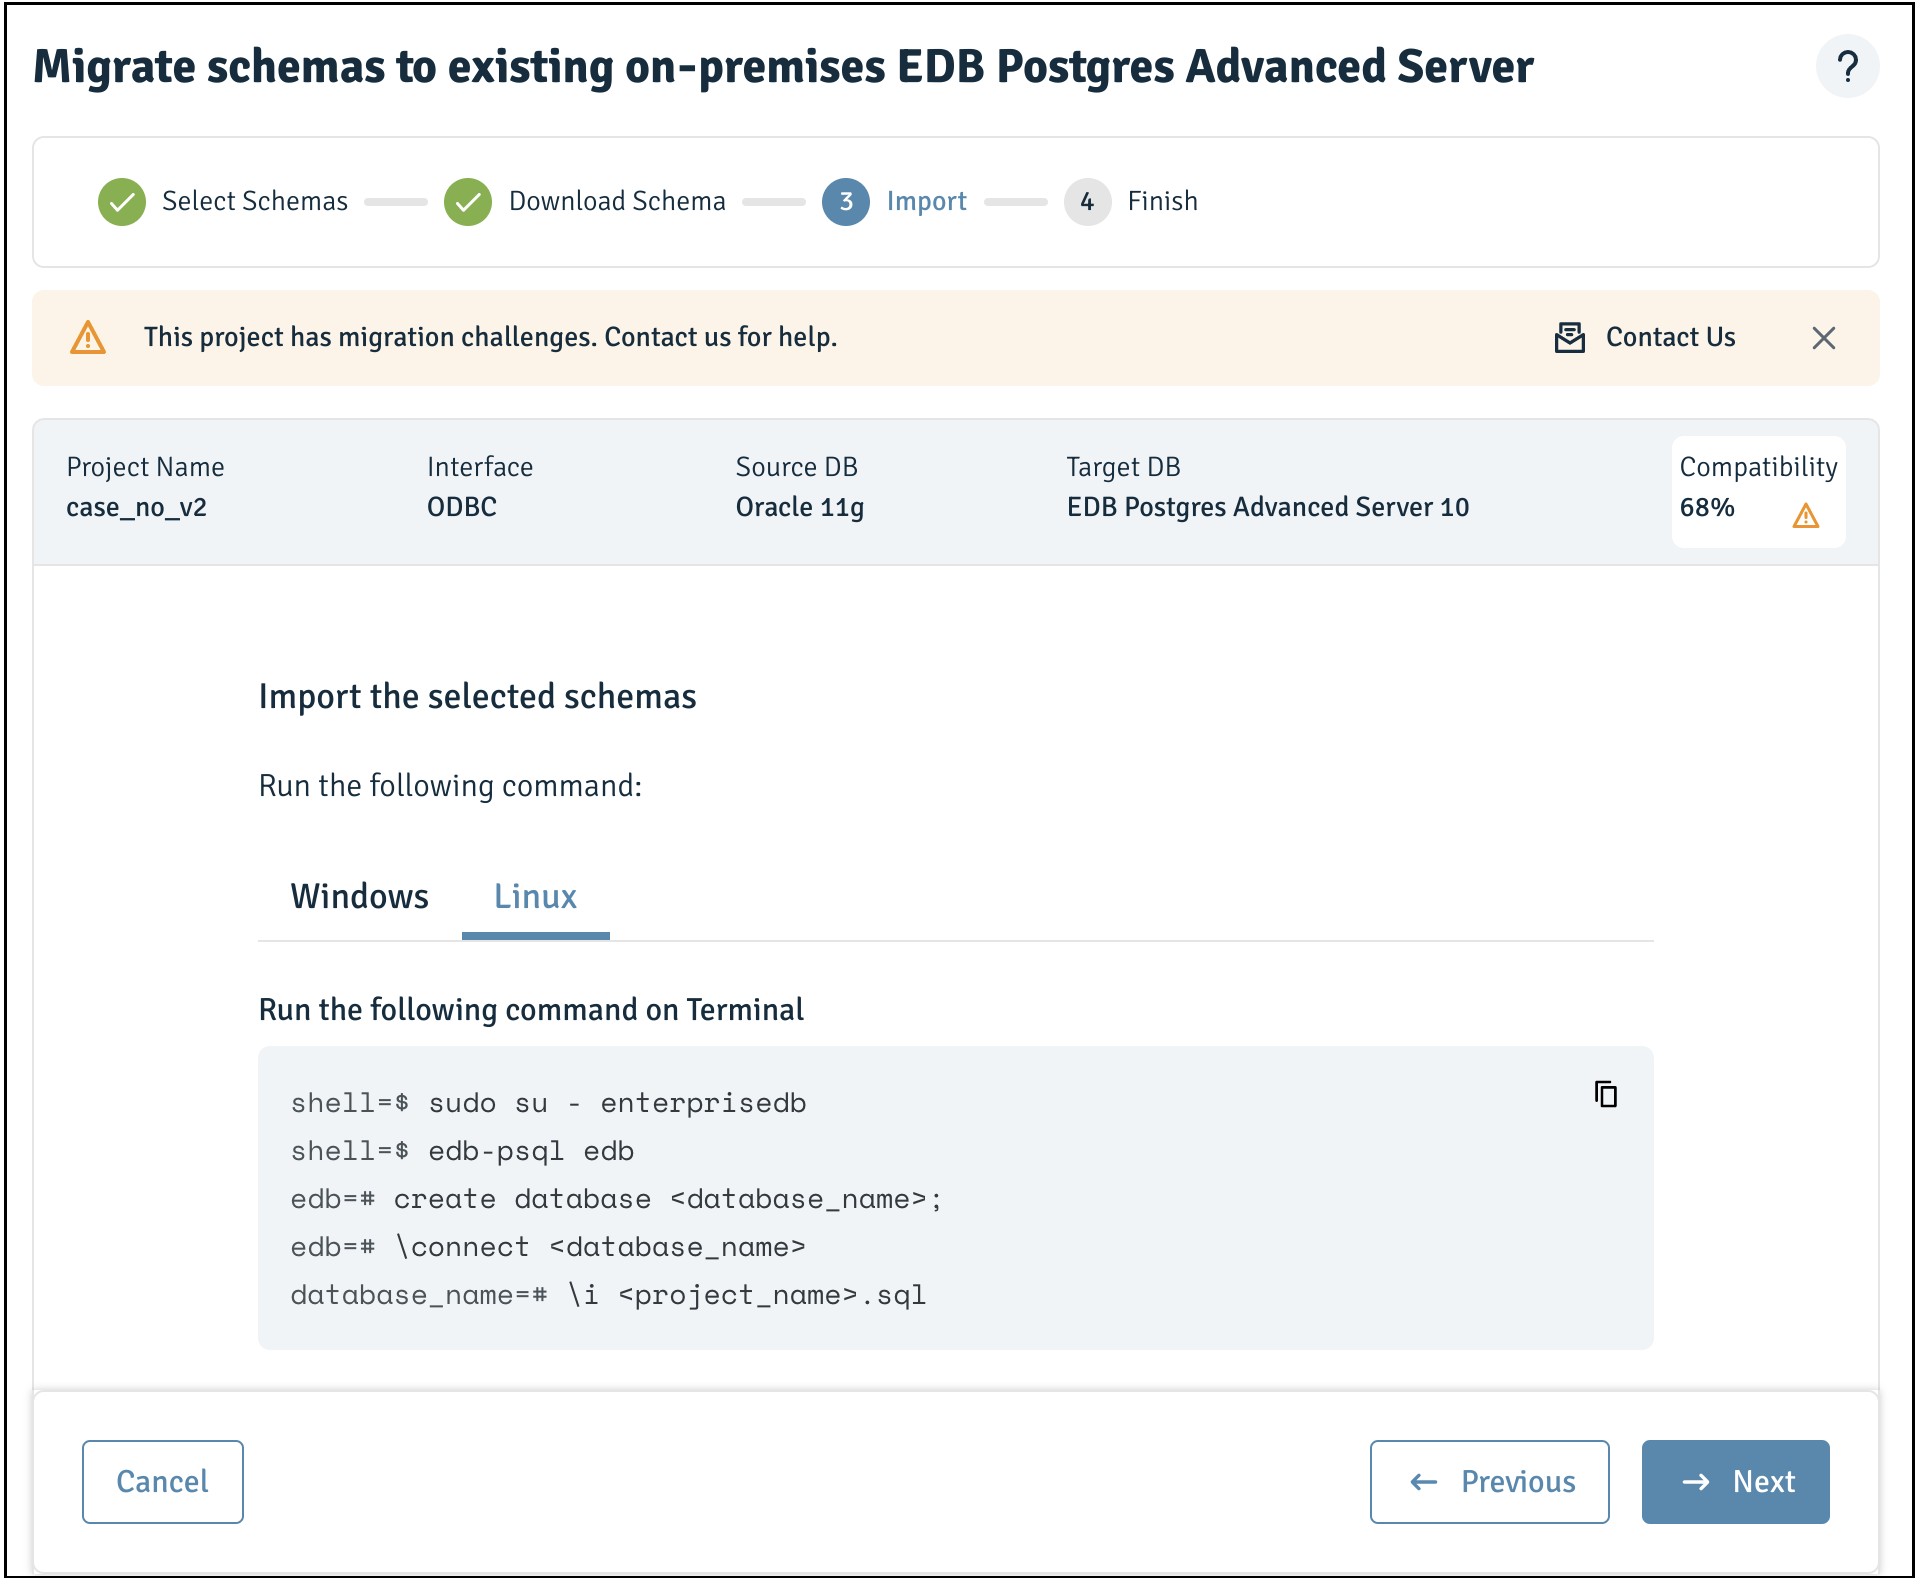Image resolution: width=1916 pixels, height=1578 pixels.
Task: Click the Project Name label
Action: (145, 467)
